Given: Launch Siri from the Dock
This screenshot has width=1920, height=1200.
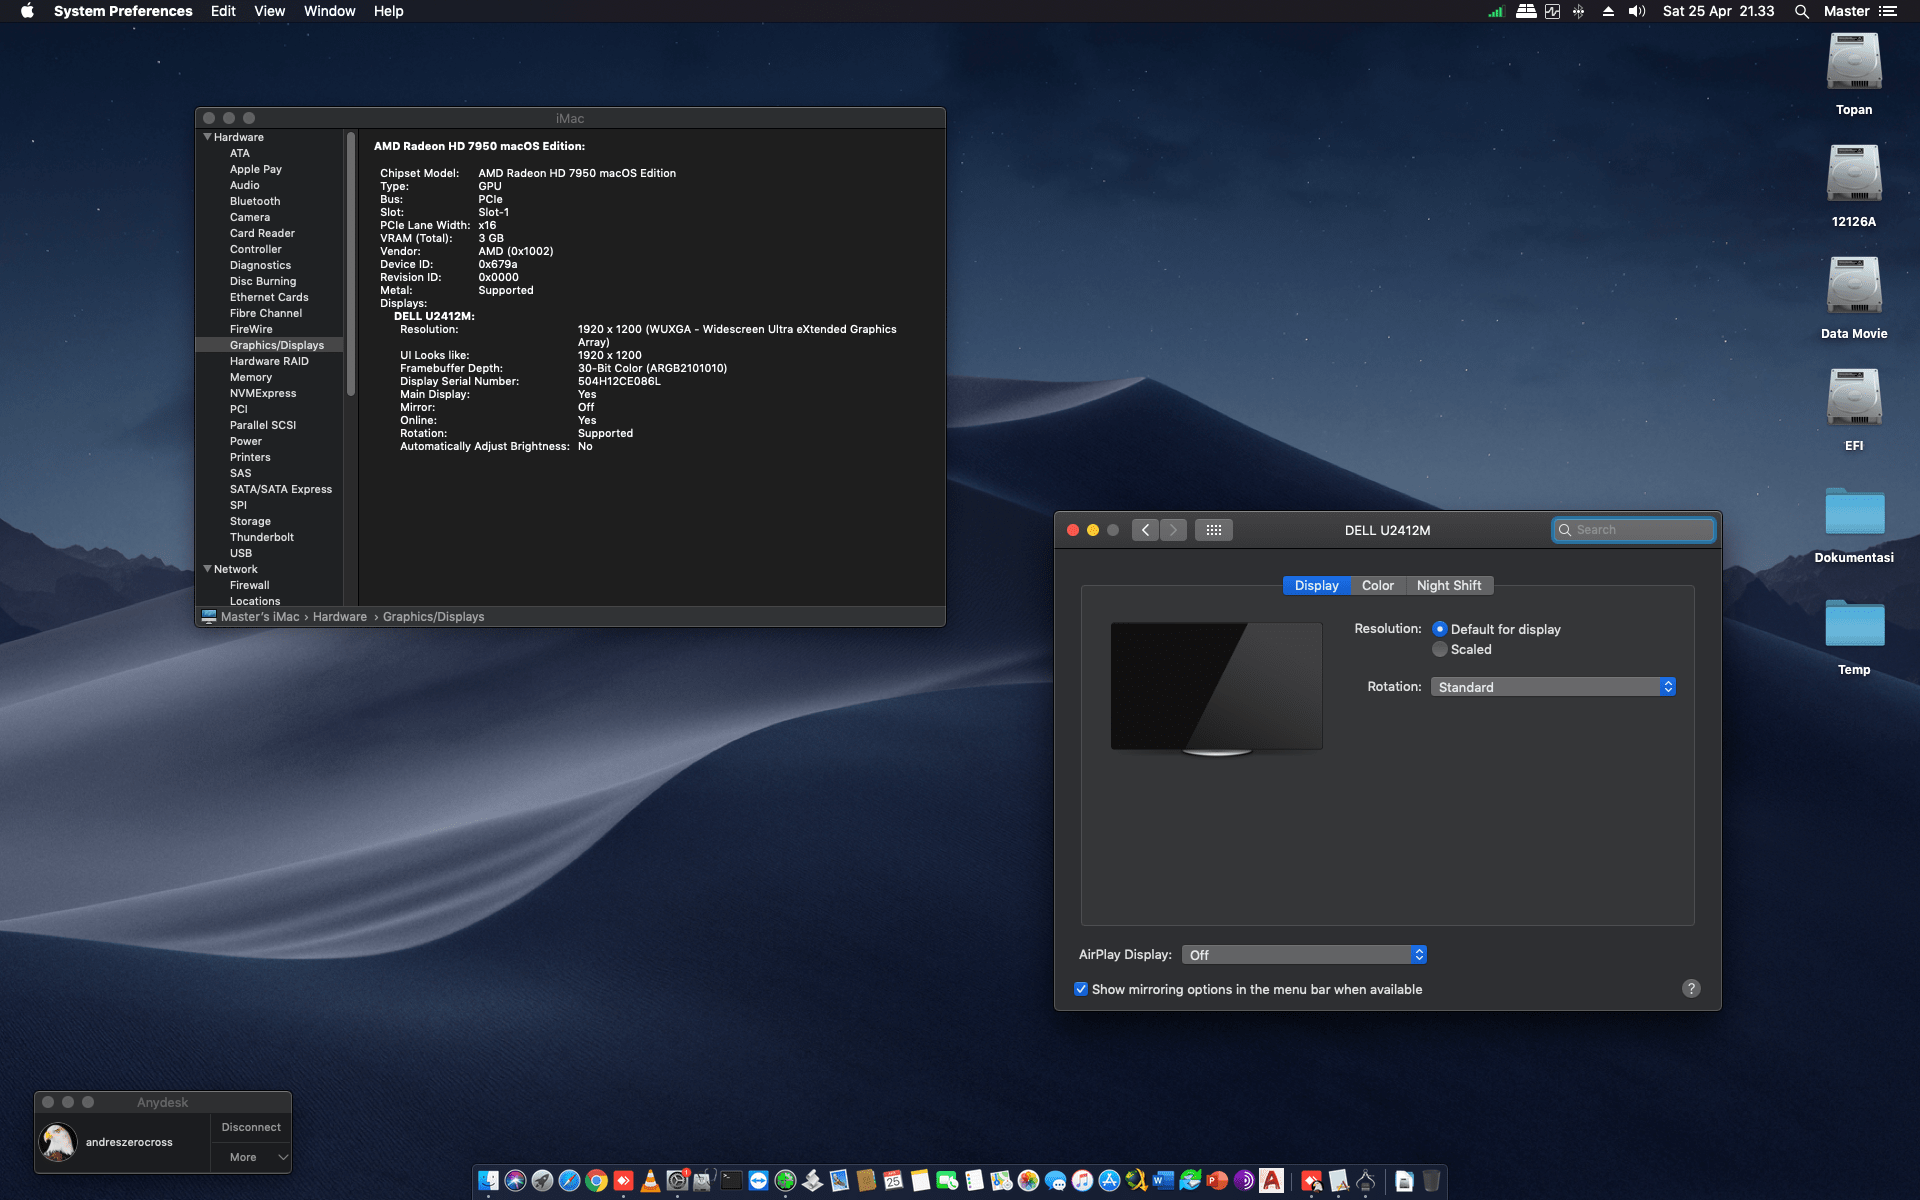Looking at the screenshot, I should [515, 1181].
